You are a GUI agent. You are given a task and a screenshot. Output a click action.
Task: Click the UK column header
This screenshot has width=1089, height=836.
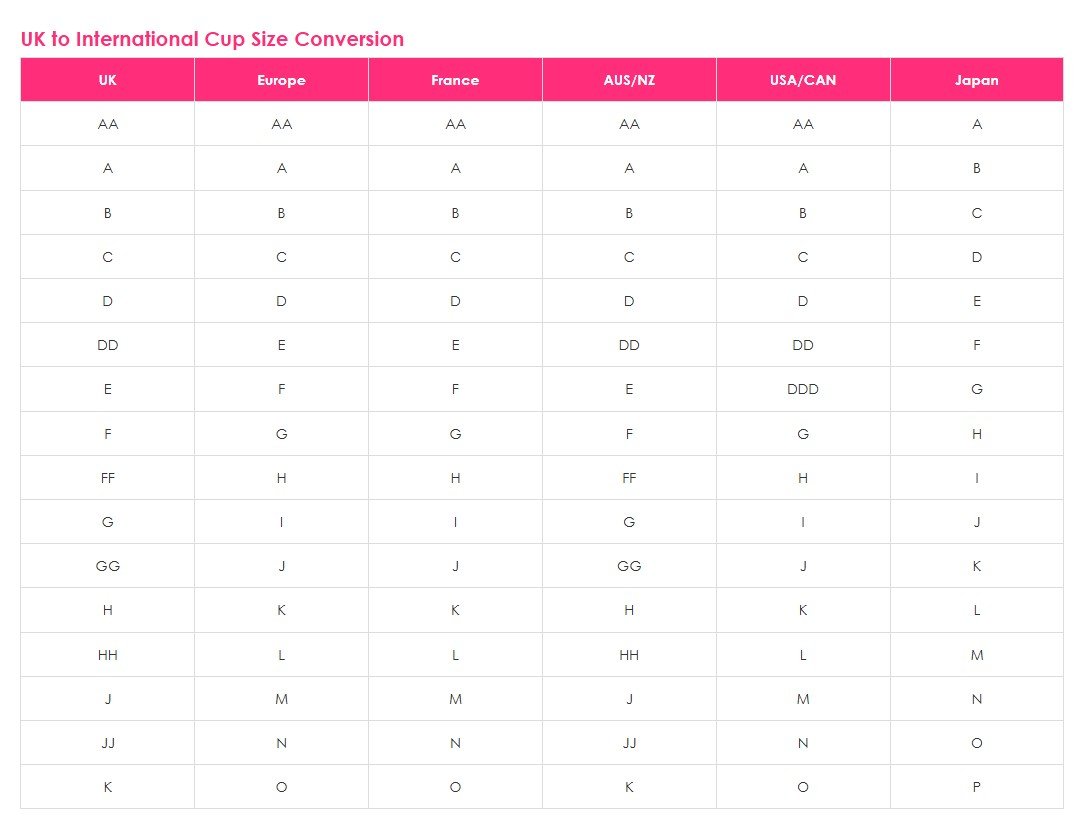coord(108,80)
